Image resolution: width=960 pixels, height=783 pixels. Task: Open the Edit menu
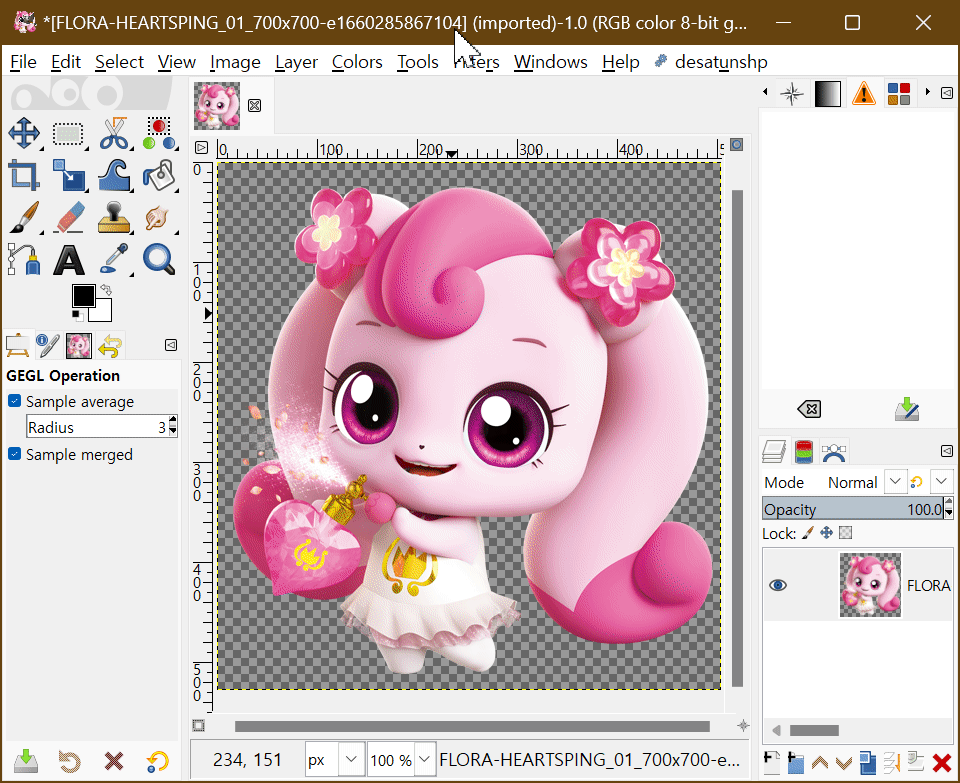click(x=66, y=62)
